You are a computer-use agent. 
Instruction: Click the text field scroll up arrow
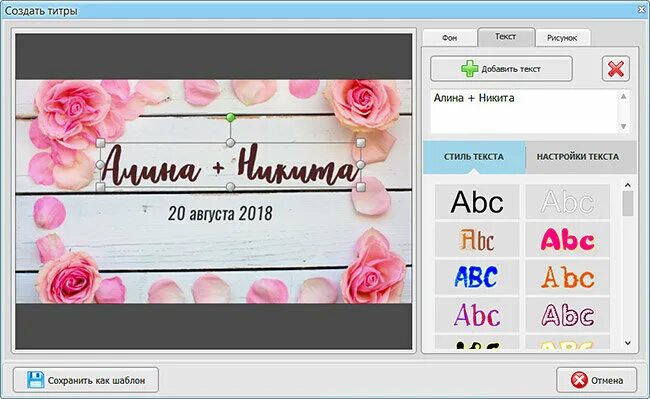click(623, 96)
